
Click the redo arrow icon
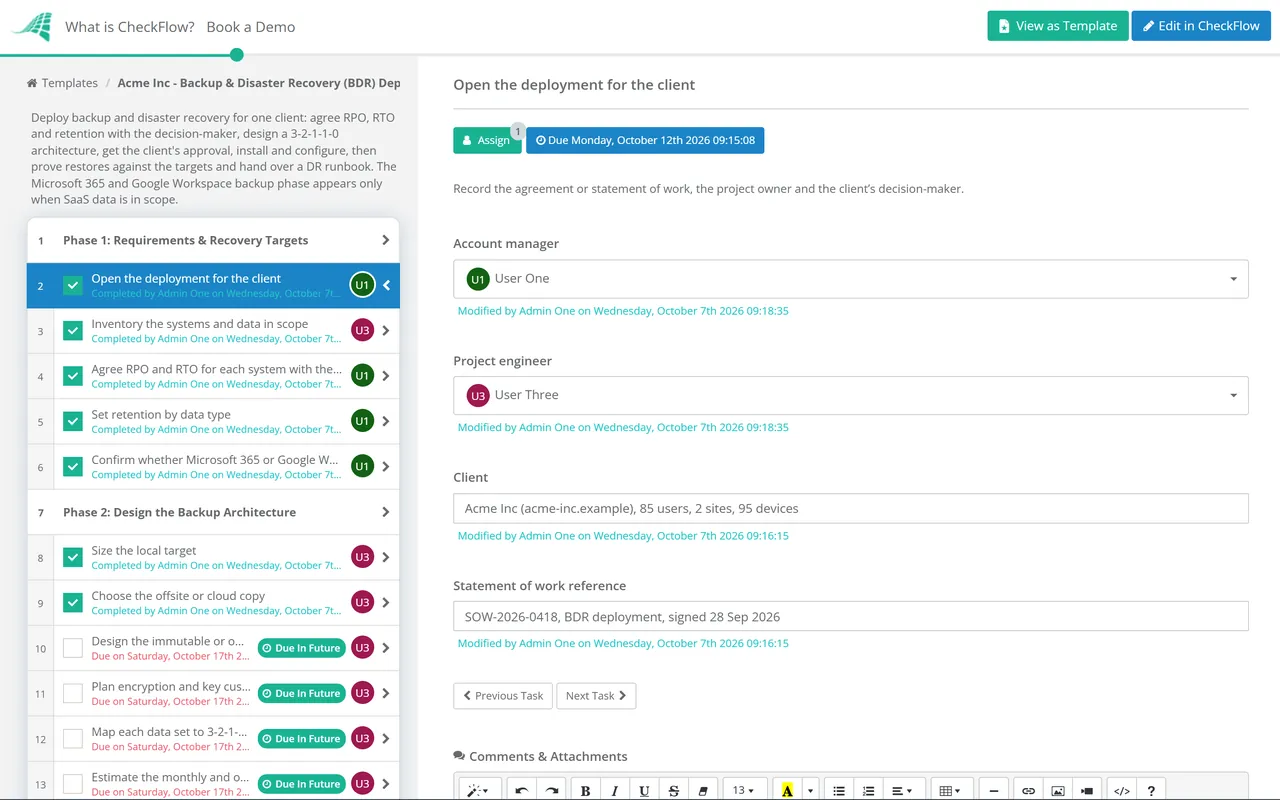(x=551, y=790)
